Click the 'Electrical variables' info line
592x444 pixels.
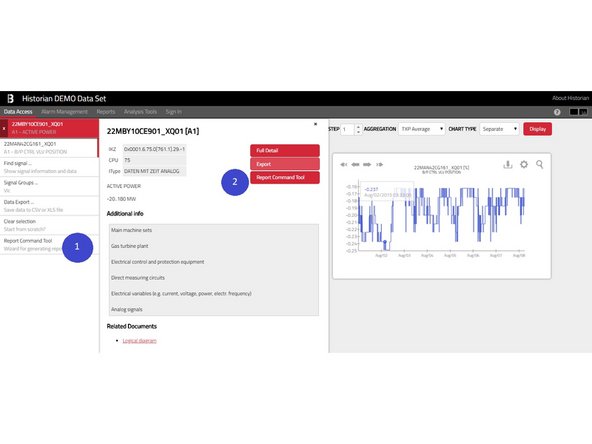click(181, 294)
